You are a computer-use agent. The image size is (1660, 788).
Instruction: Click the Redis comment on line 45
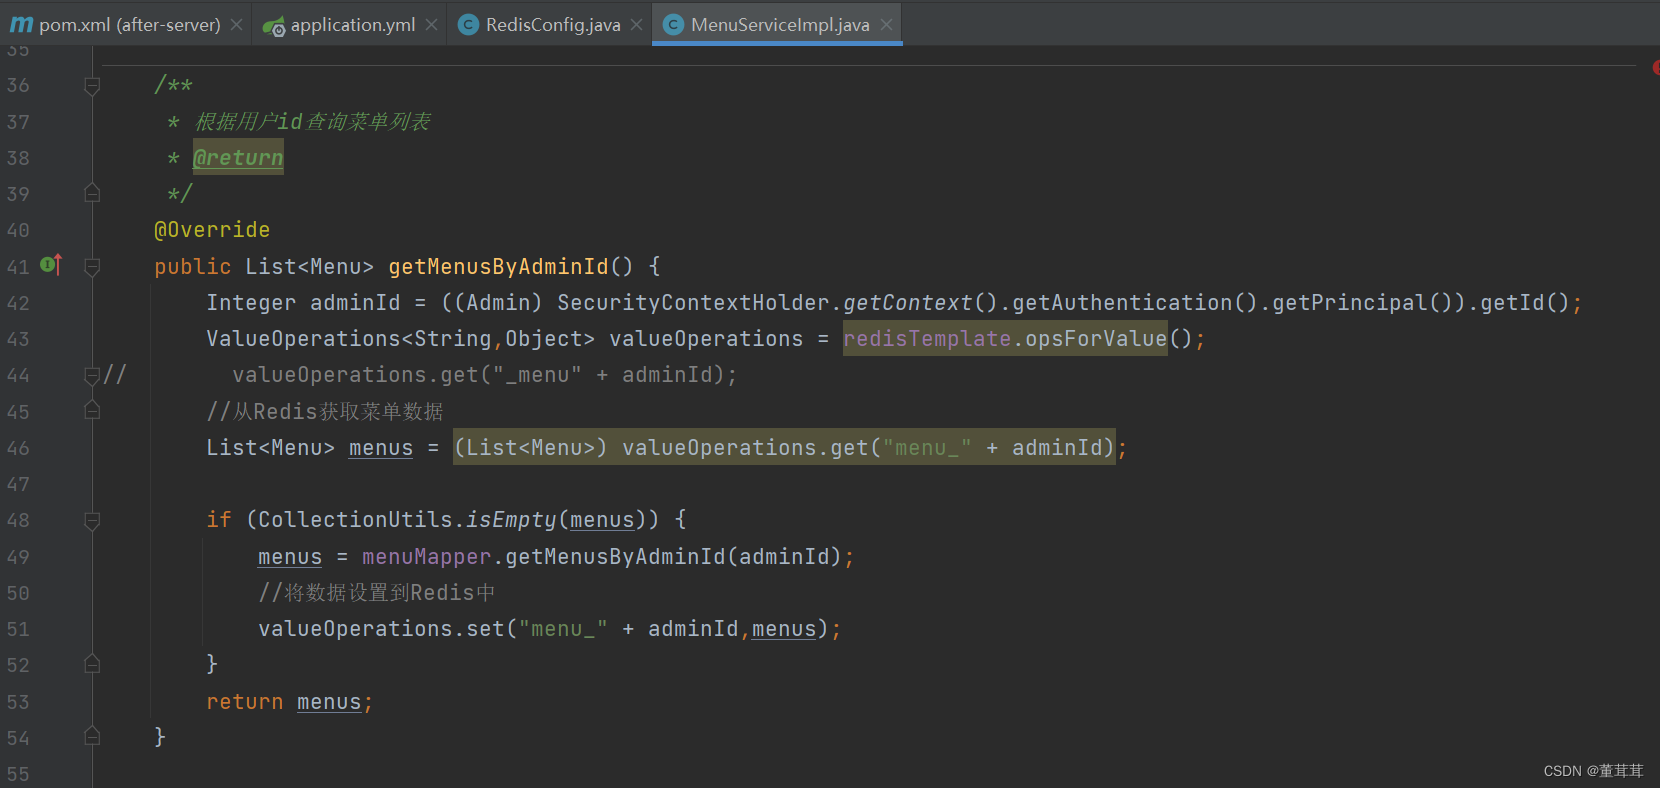[325, 411]
